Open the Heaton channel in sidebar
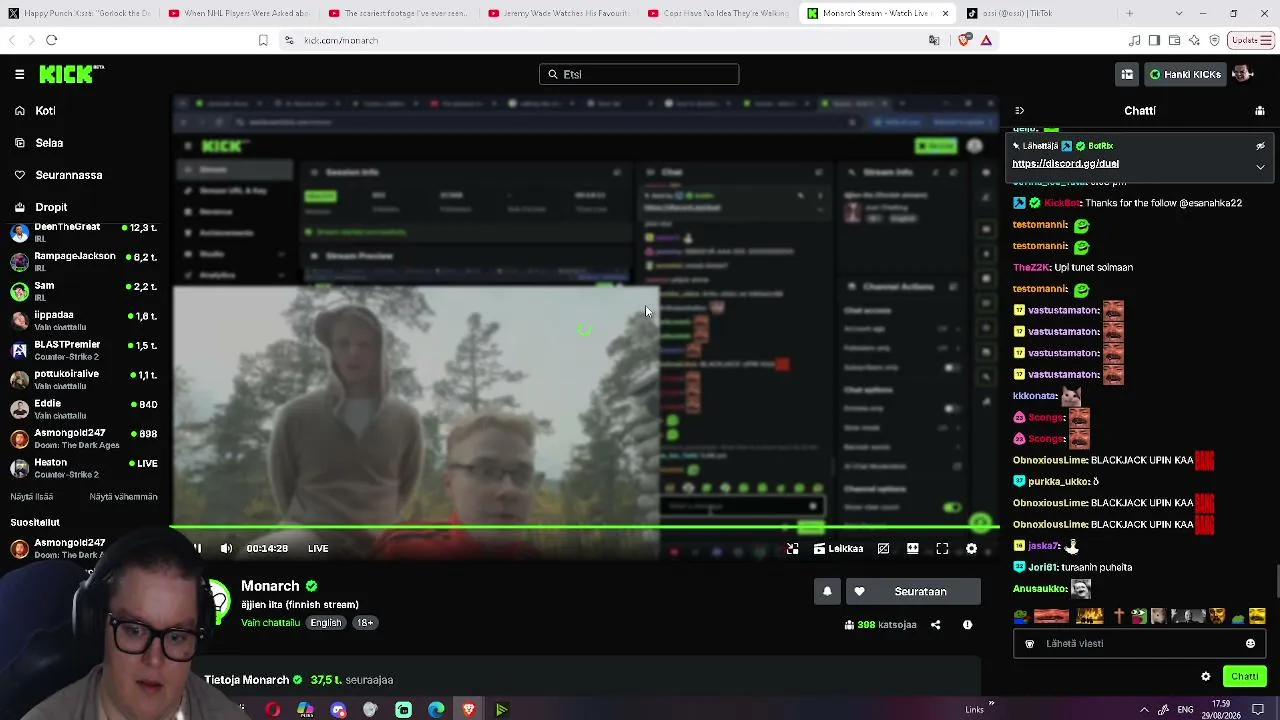 pos(84,468)
